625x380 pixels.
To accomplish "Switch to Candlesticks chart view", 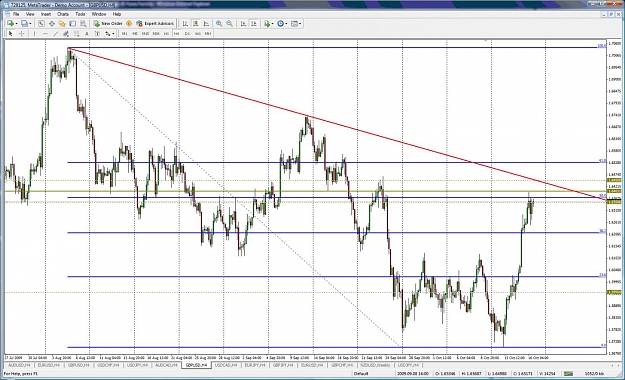I will (196, 24).
